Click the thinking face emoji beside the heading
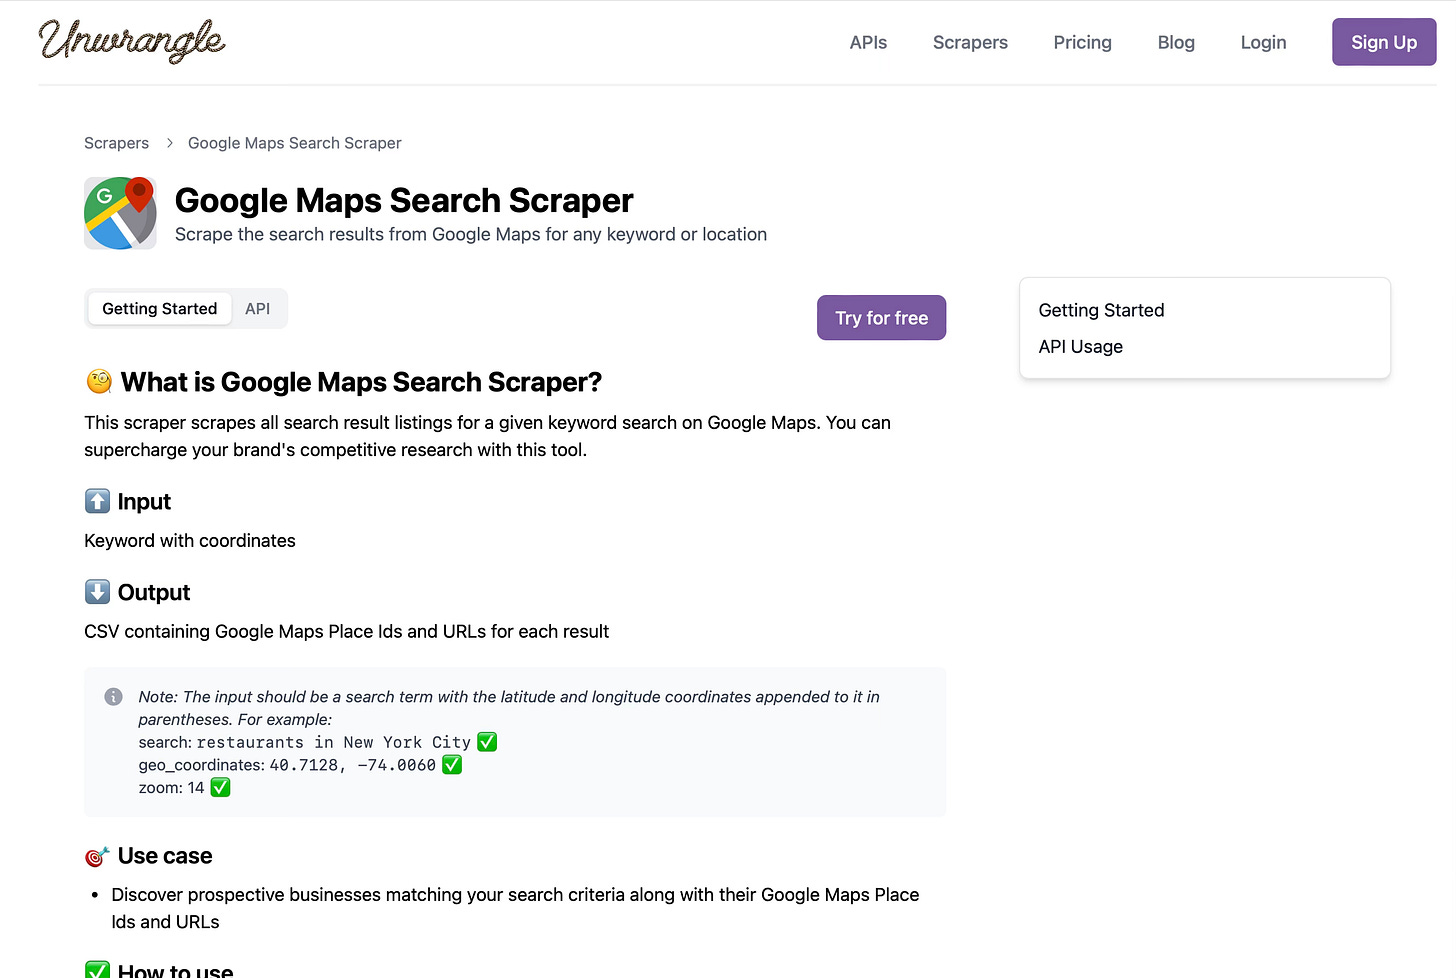 coord(99,382)
